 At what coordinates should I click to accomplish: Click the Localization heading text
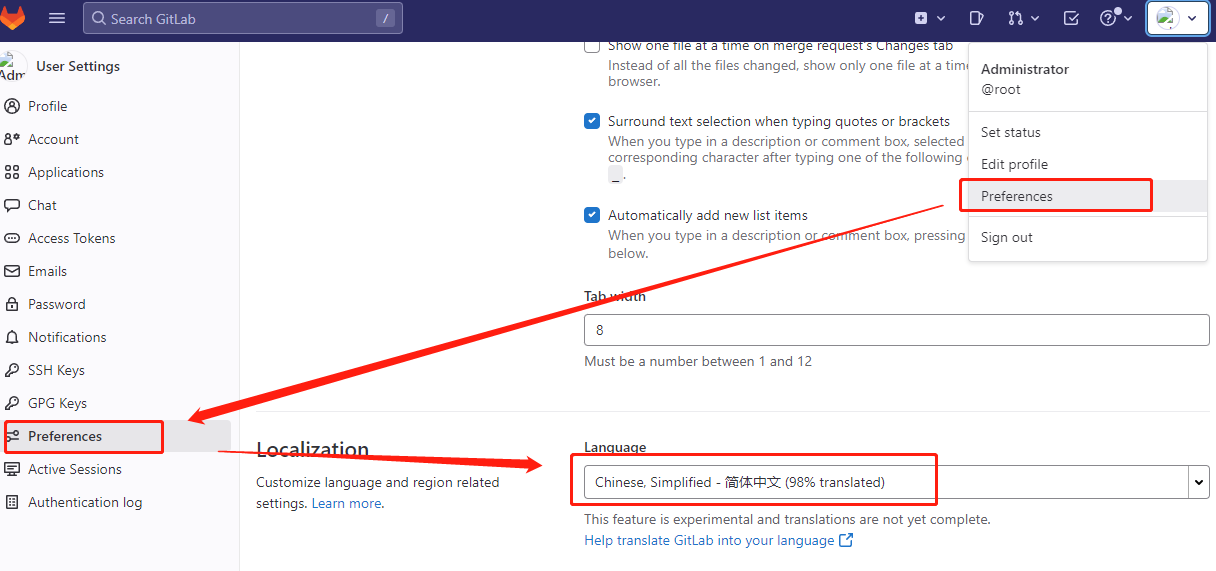click(312, 449)
